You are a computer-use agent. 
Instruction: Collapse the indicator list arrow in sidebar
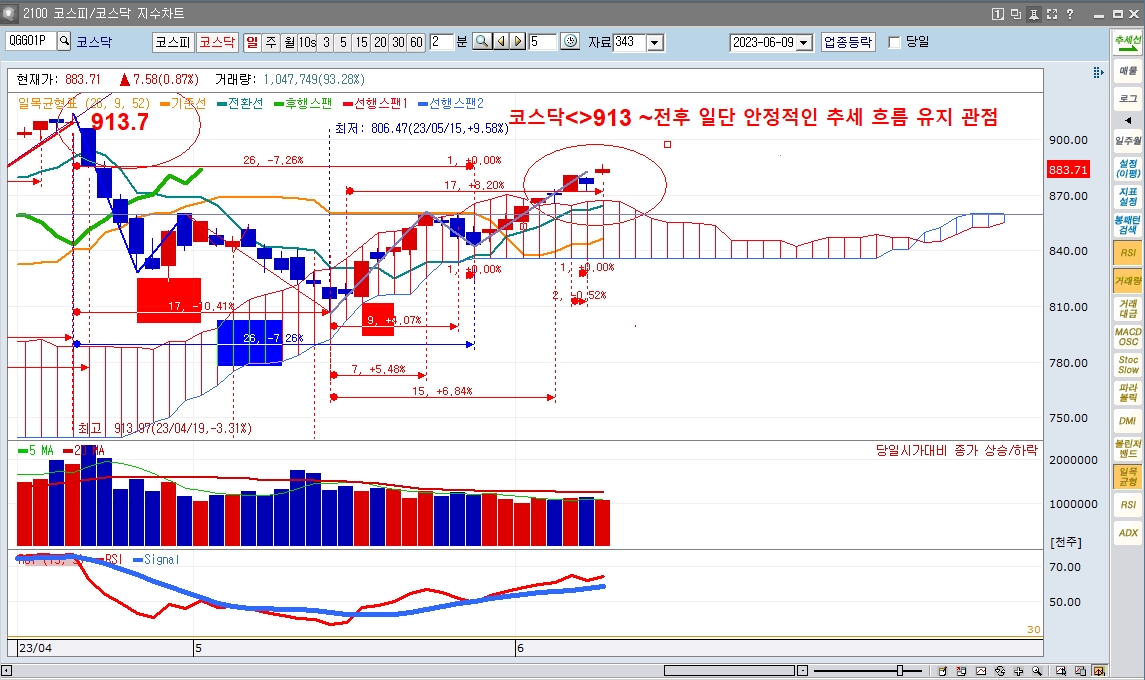tap(1128, 120)
